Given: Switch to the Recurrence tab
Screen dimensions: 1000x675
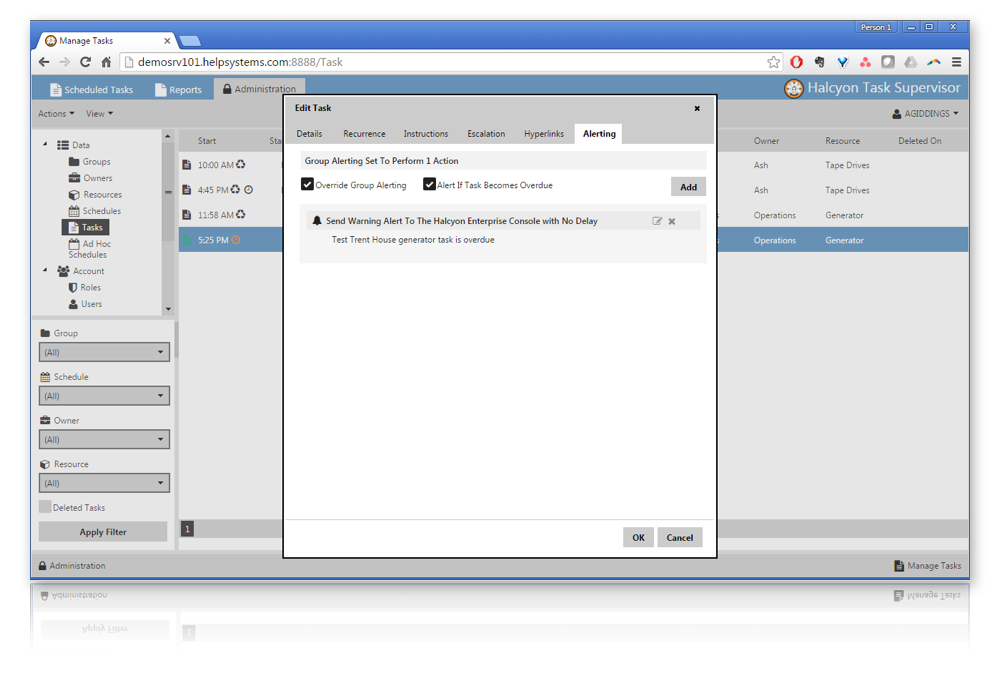Looking at the screenshot, I should [364, 134].
